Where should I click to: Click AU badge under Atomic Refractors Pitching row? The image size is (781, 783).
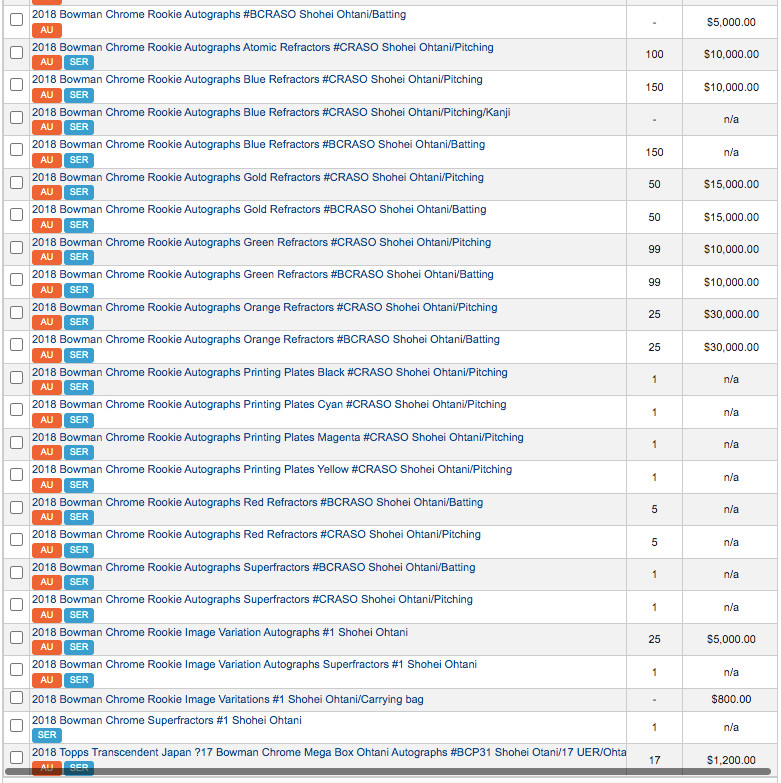[x=46, y=62]
